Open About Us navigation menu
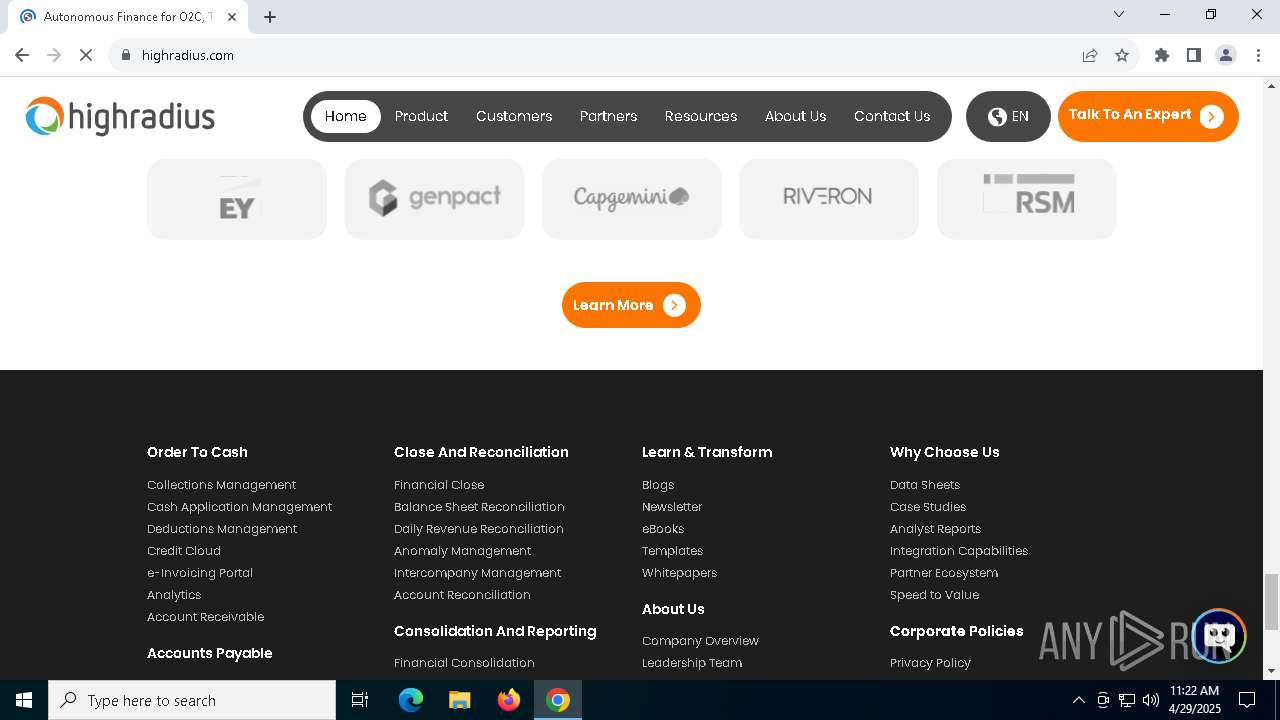1280x720 pixels. (795, 116)
